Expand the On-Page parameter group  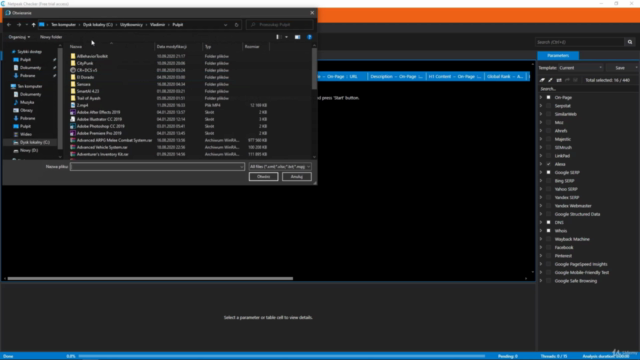point(541,97)
